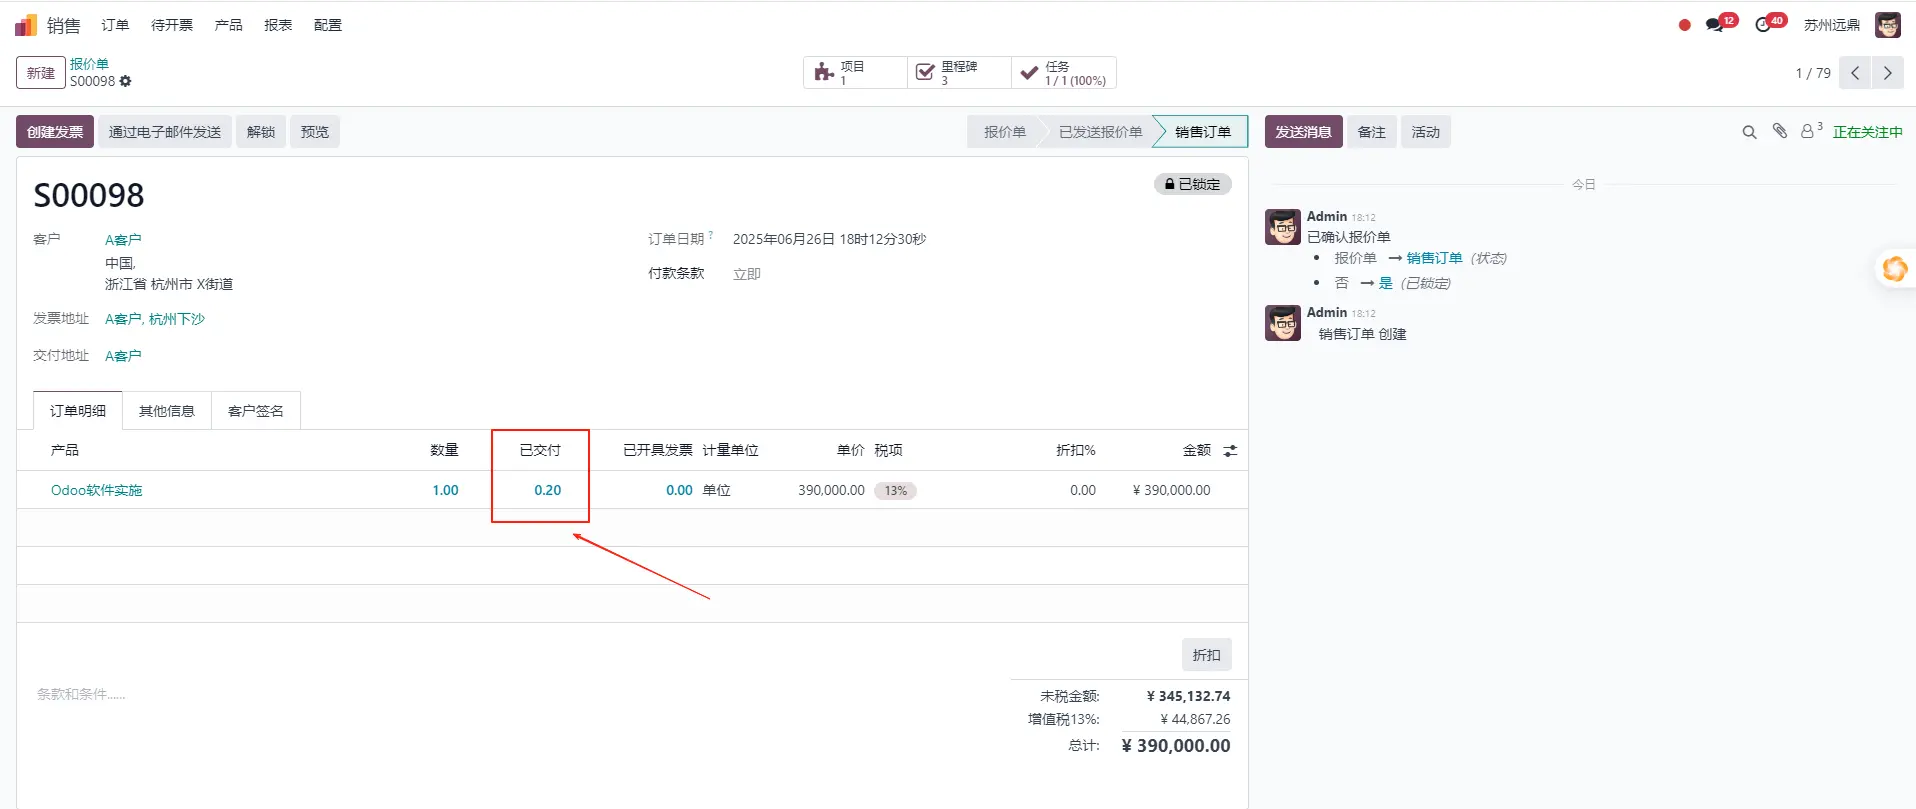
Task: Open the Projects puzzle smart button
Action: [x=855, y=73]
